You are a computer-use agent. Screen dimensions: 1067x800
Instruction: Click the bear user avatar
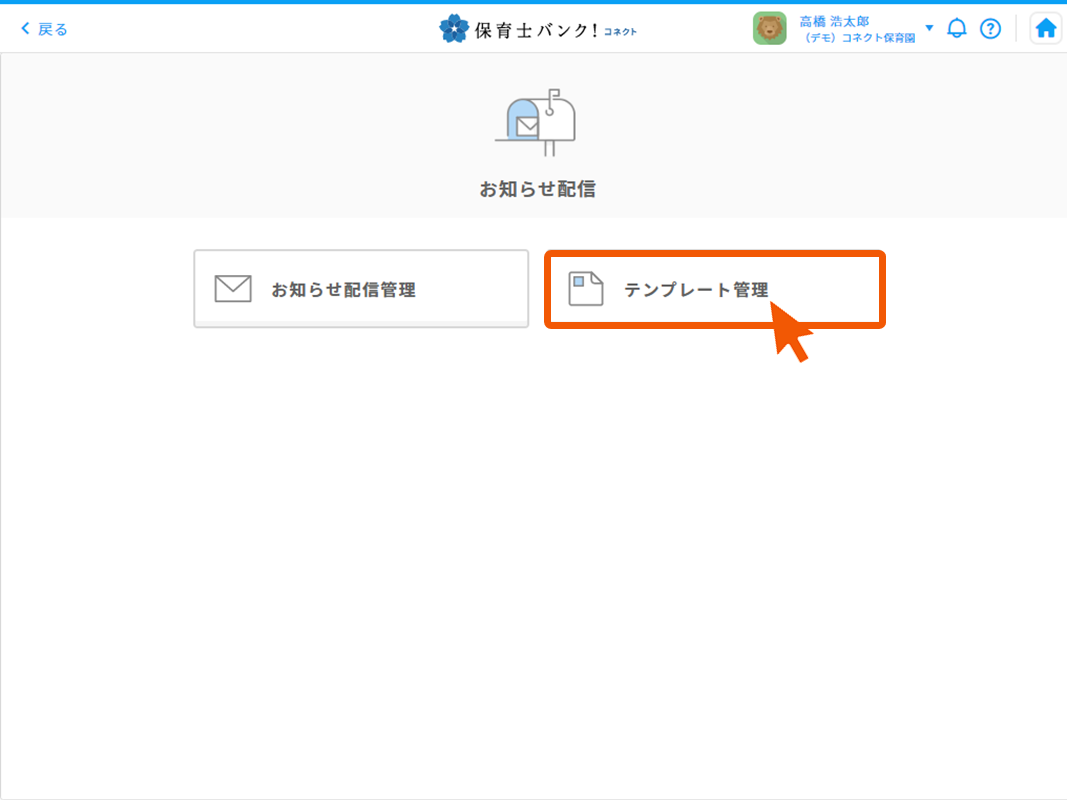click(769, 29)
